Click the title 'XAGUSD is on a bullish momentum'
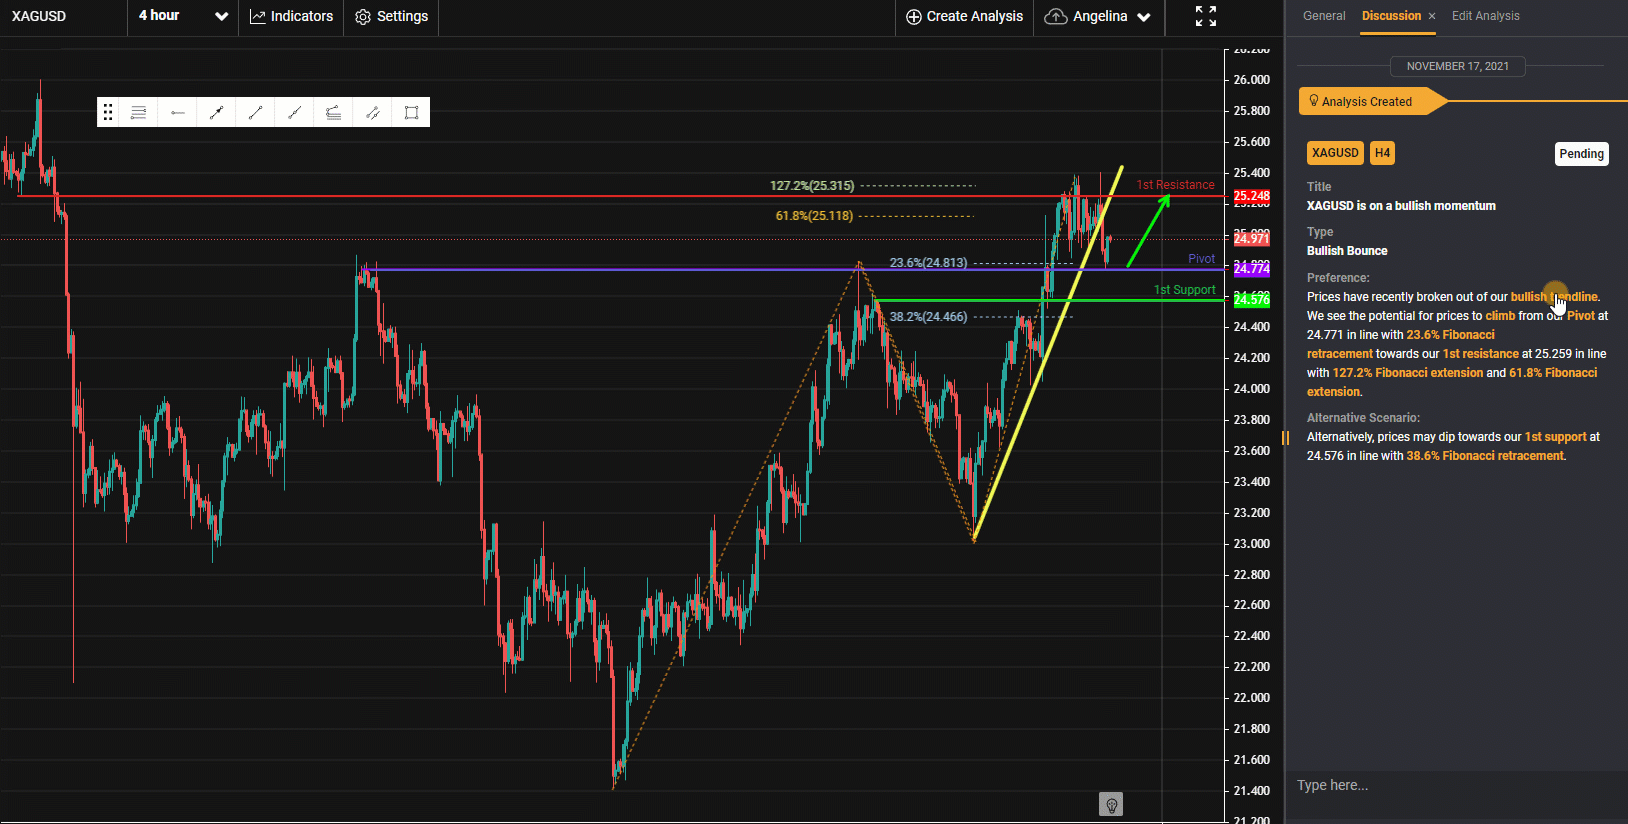1628x824 pixels. pyautogui.click(x=1401, y=206)
